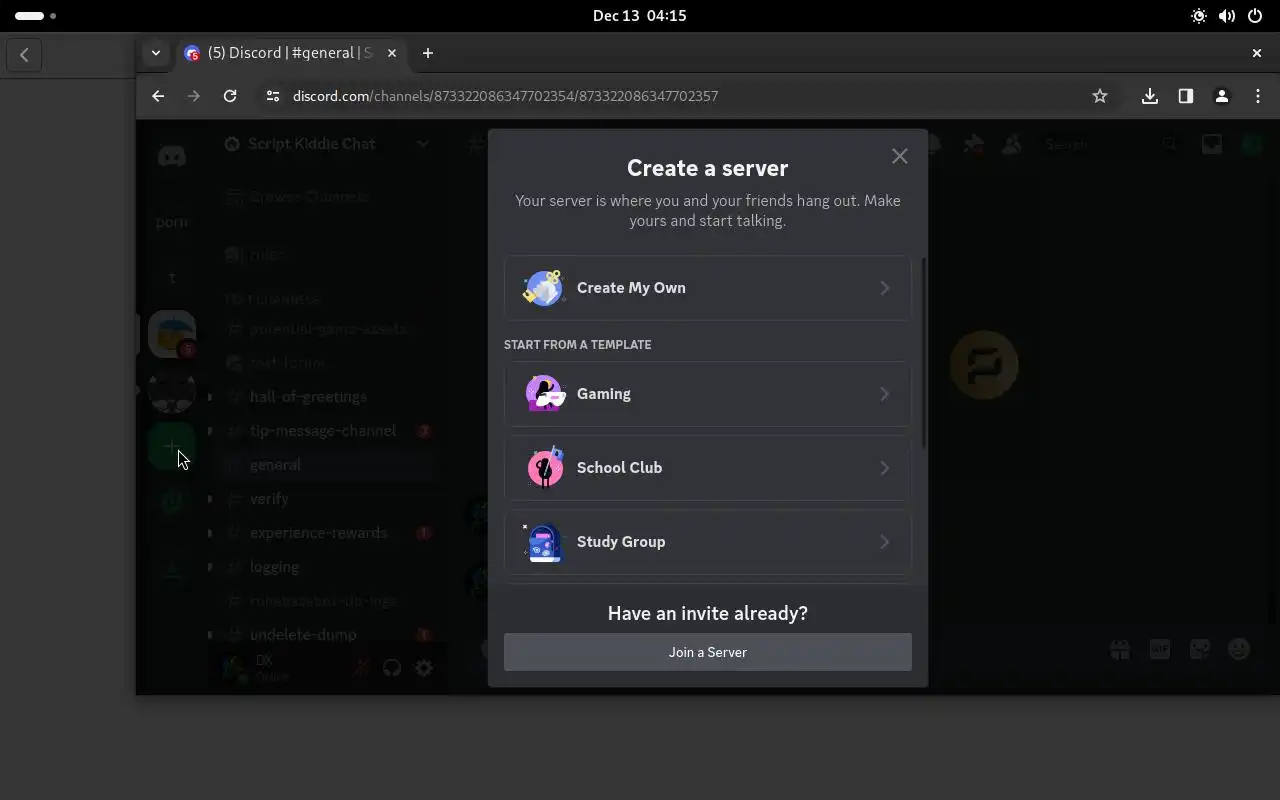Reload the Discord page
This screenshot has height=800, width=1280.
coord(230,96)
